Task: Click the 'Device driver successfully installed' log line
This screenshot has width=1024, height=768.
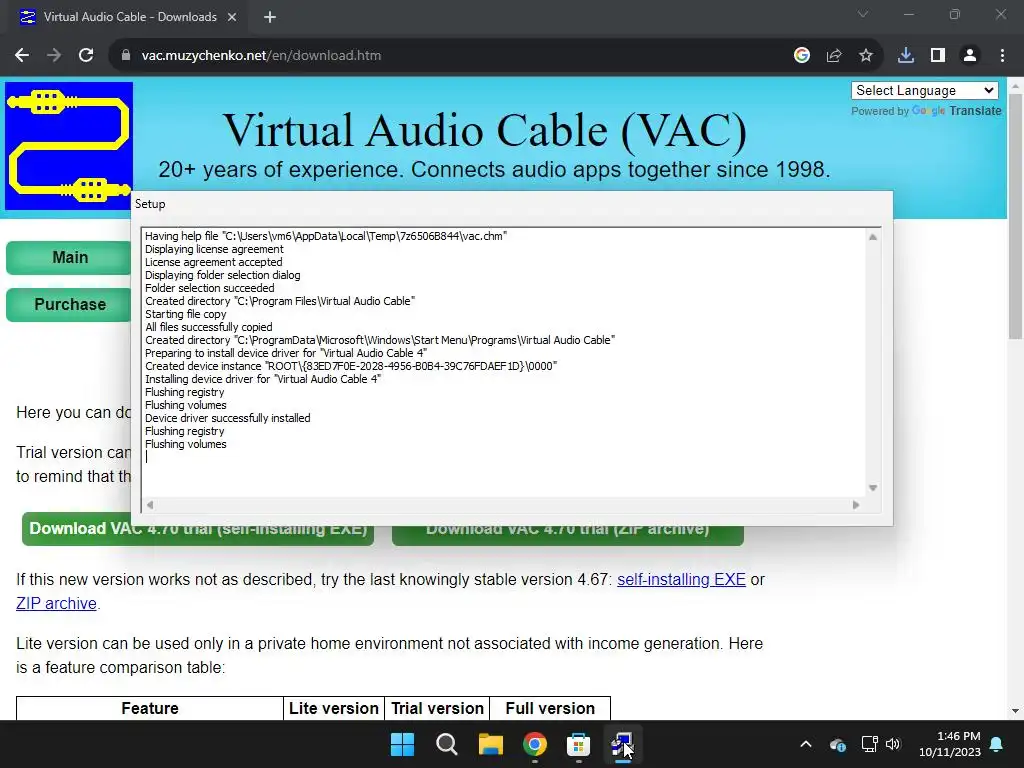Action: coord(227,418)
